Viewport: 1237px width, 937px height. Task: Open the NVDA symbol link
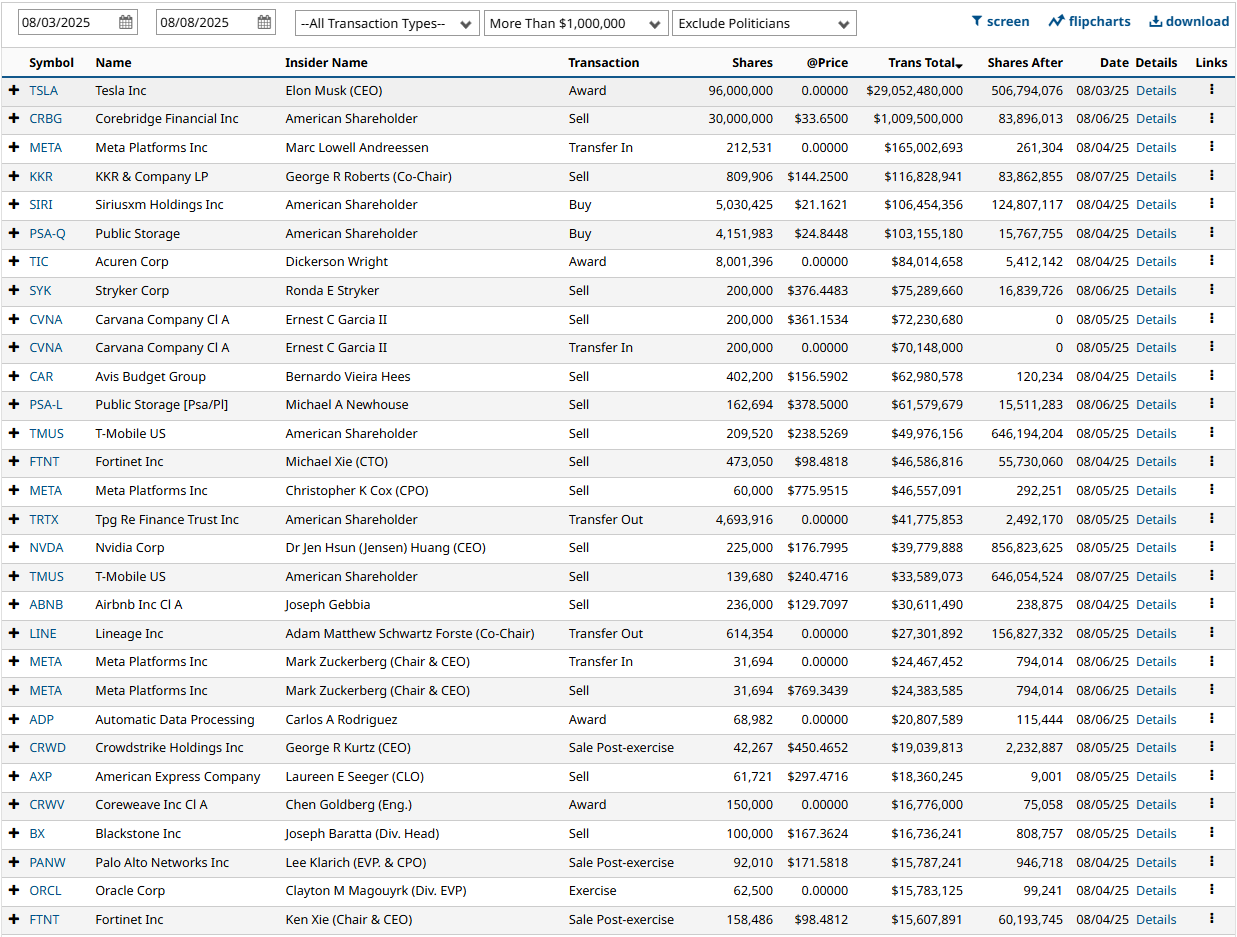46,547
